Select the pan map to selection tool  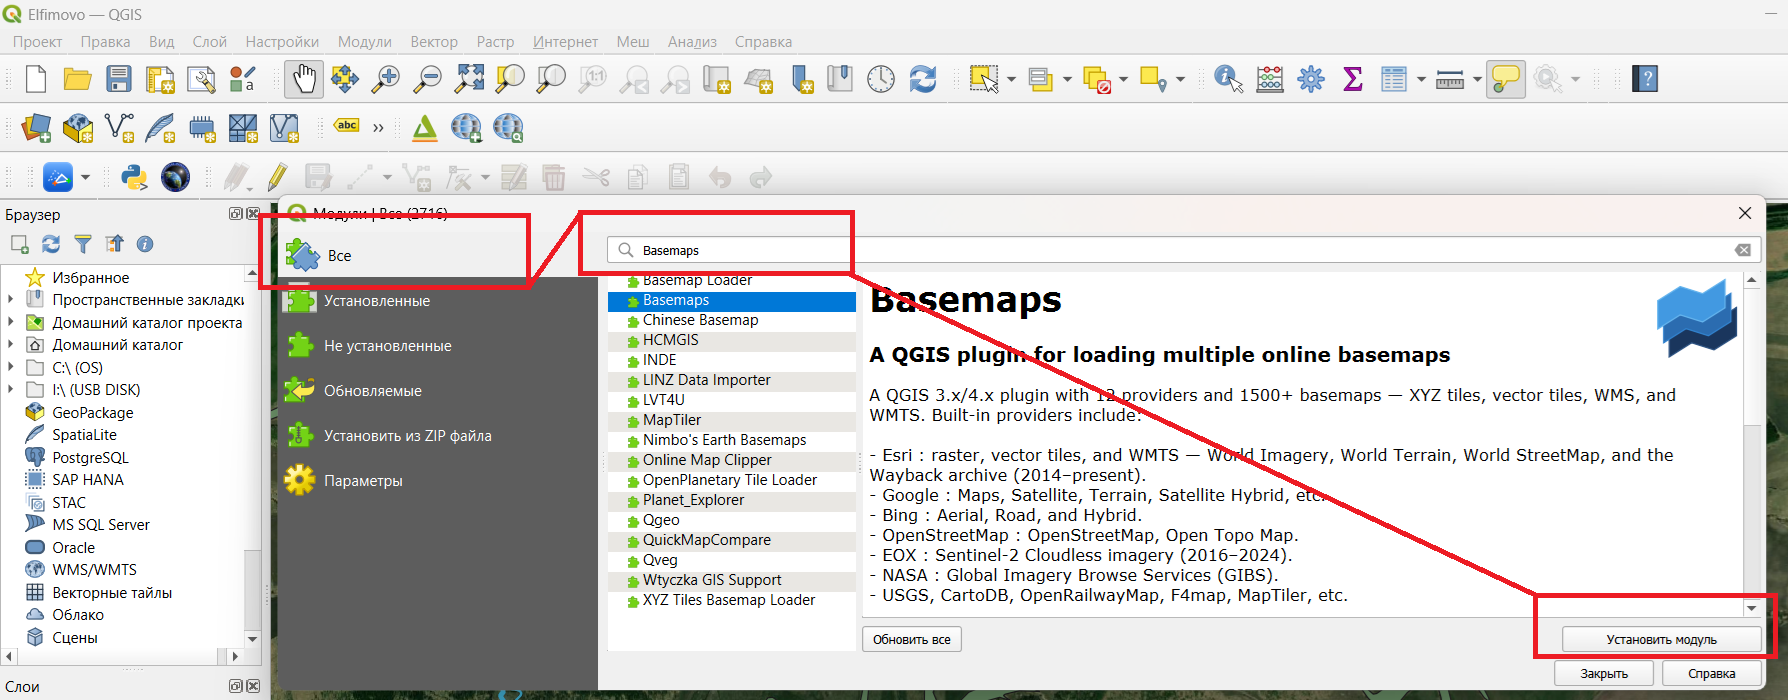click(345, 79)
